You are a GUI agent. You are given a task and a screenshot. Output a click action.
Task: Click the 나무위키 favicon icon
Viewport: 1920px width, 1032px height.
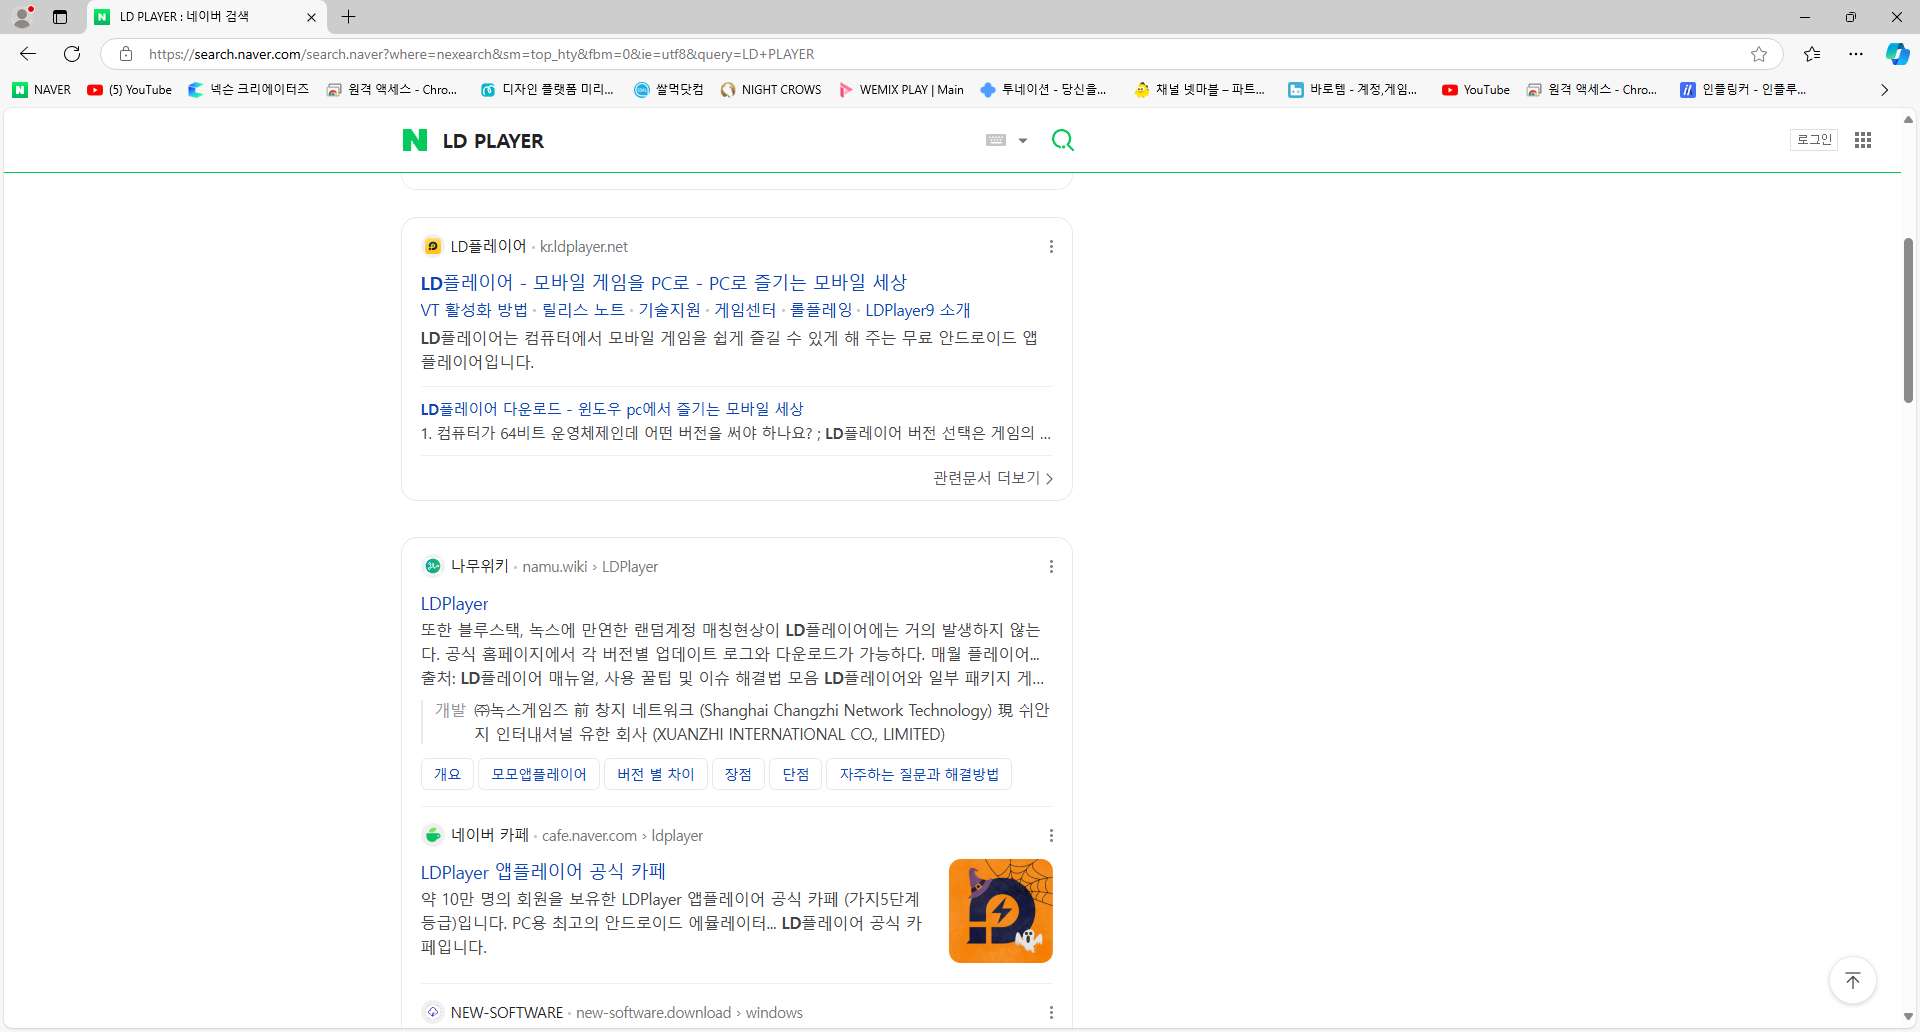pos(433,567)
